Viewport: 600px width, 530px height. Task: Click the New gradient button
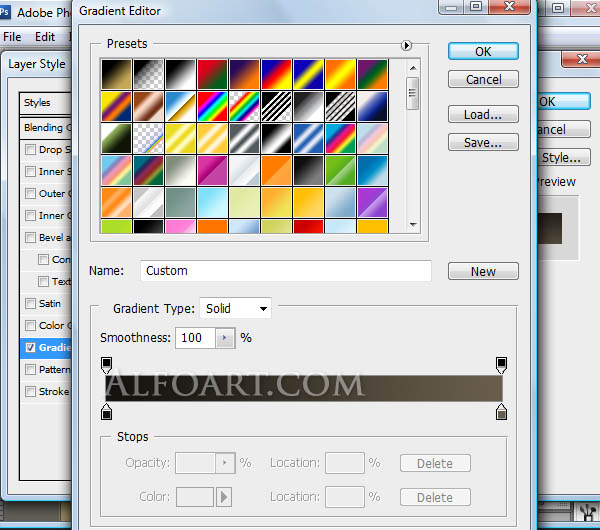pyautogui.click(x=483, y=271)
